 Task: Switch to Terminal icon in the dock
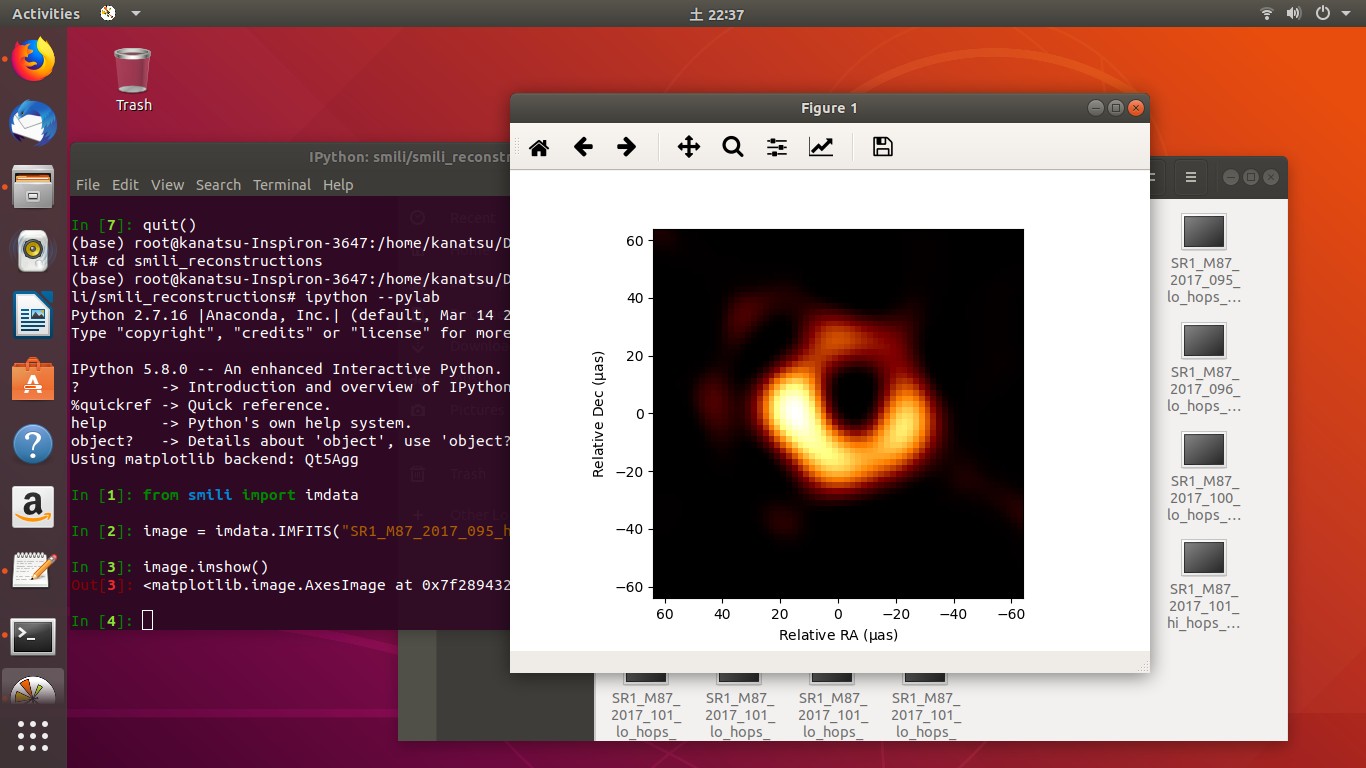click(x=33, y=635)
